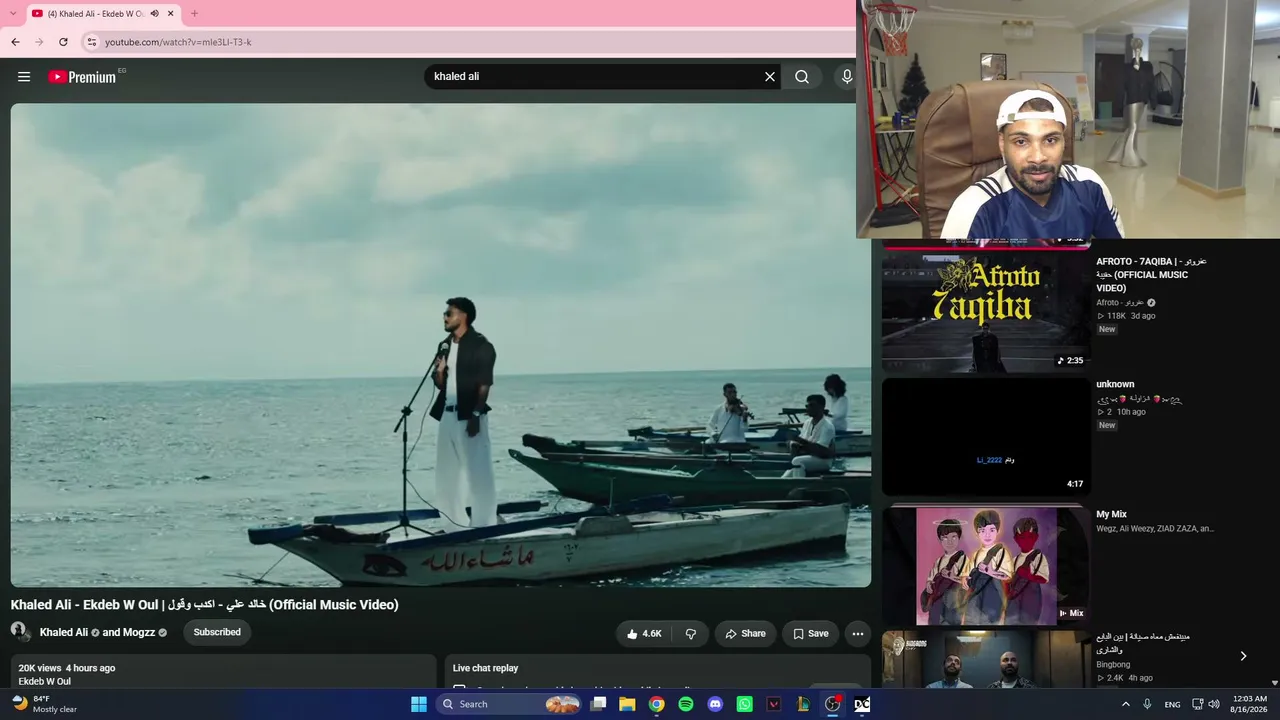Like the video with 4.6K likes
Viewport: 1280px width, 720px height.
(644, 633)
